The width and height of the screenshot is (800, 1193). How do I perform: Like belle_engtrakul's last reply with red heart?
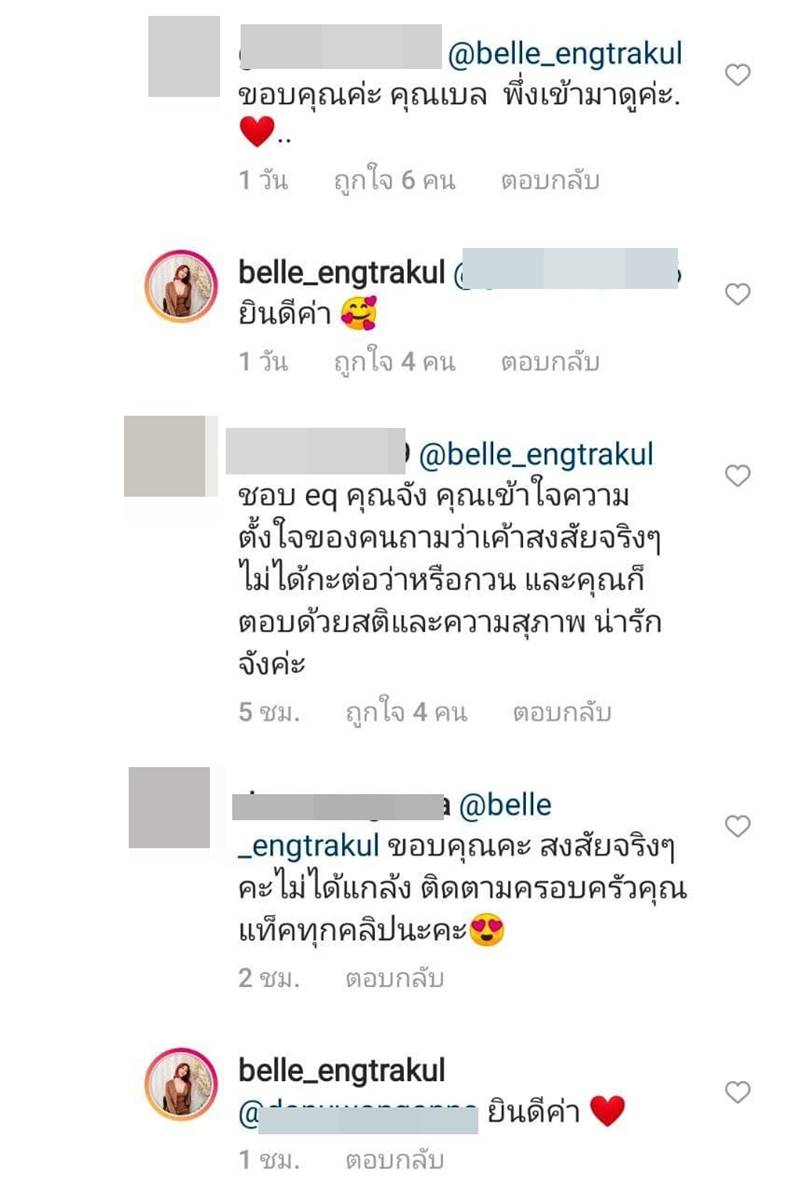coord(737,1092)
